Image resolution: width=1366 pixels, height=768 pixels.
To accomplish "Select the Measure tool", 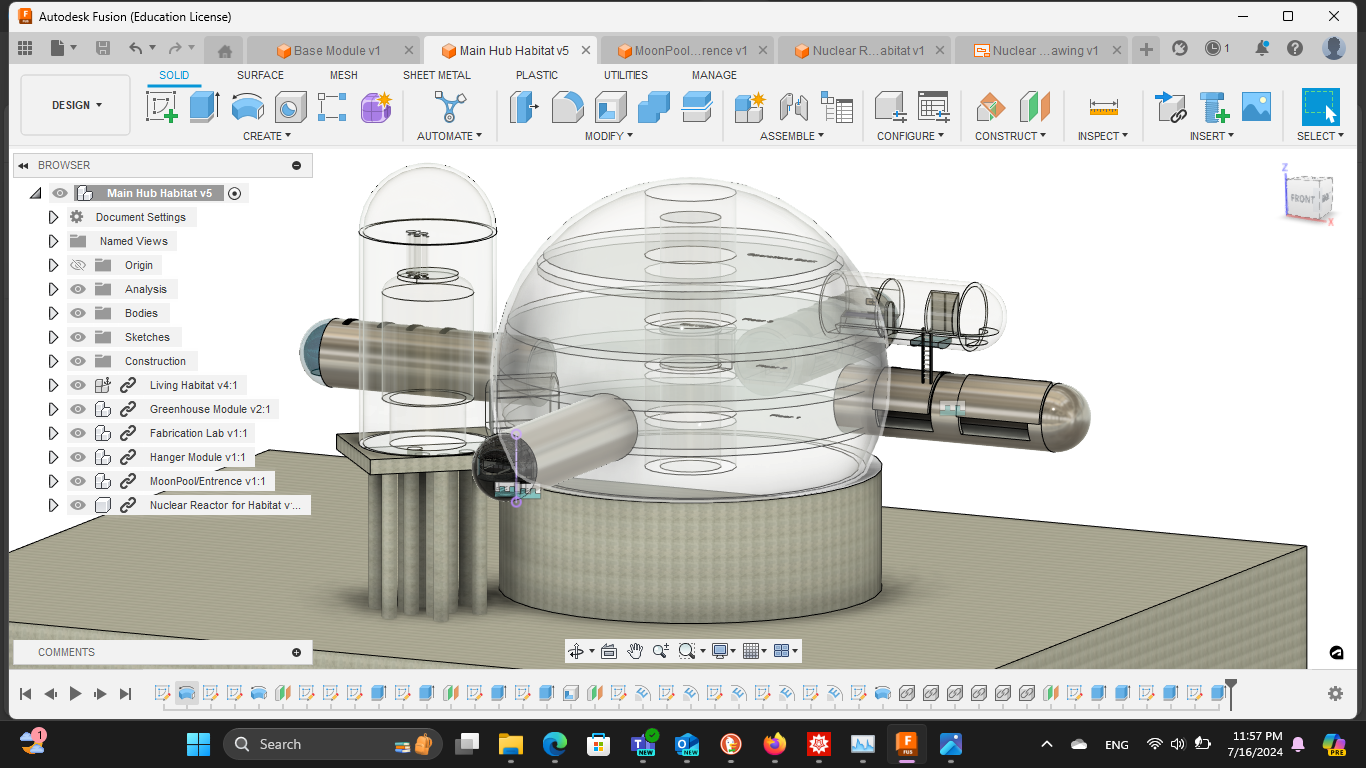I will pyautogui.click(x=1103, y=106).
